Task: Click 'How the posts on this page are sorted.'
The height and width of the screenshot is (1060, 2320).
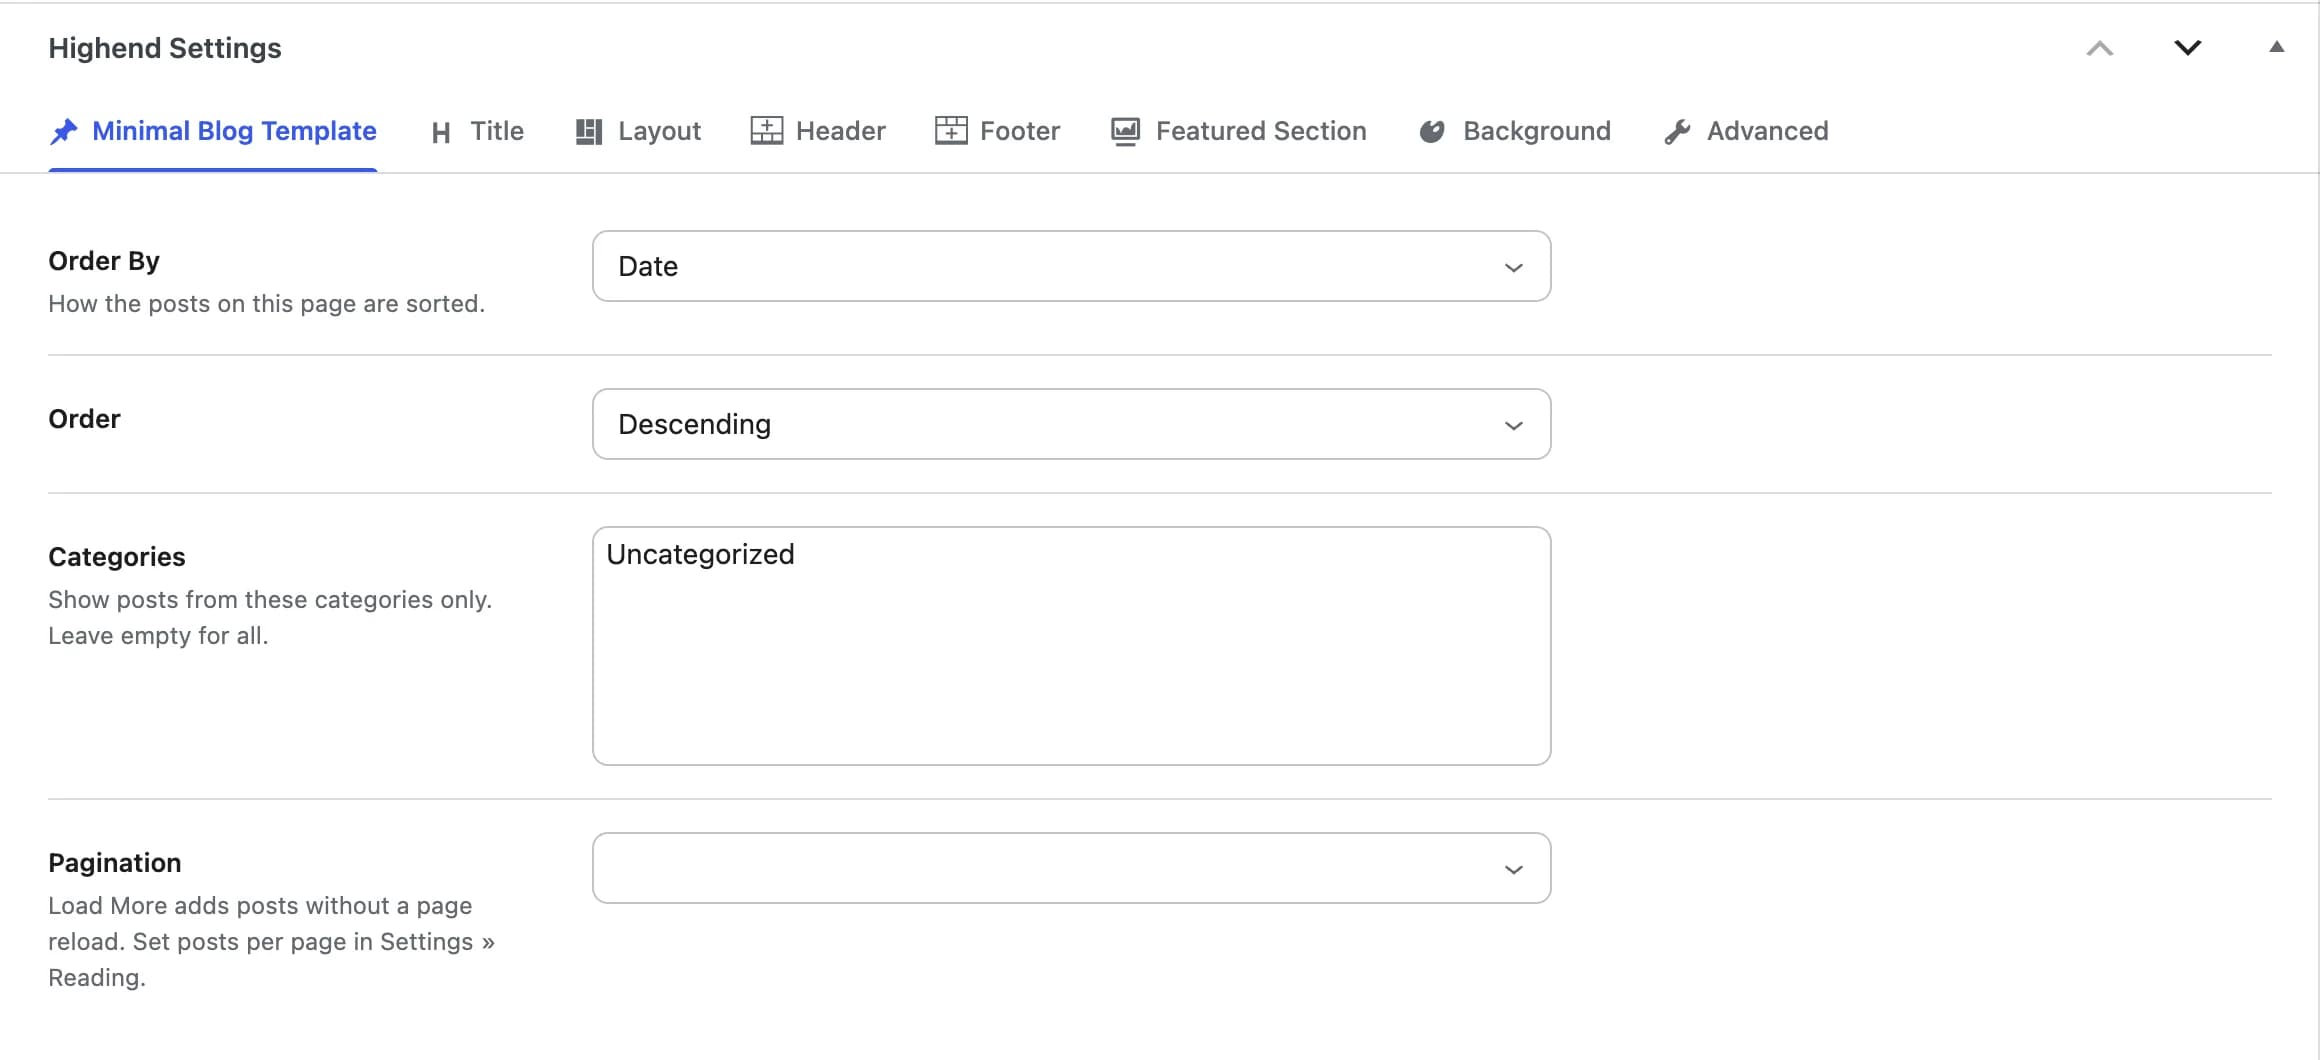Action: pyautogui.click(x=267, y=304)
